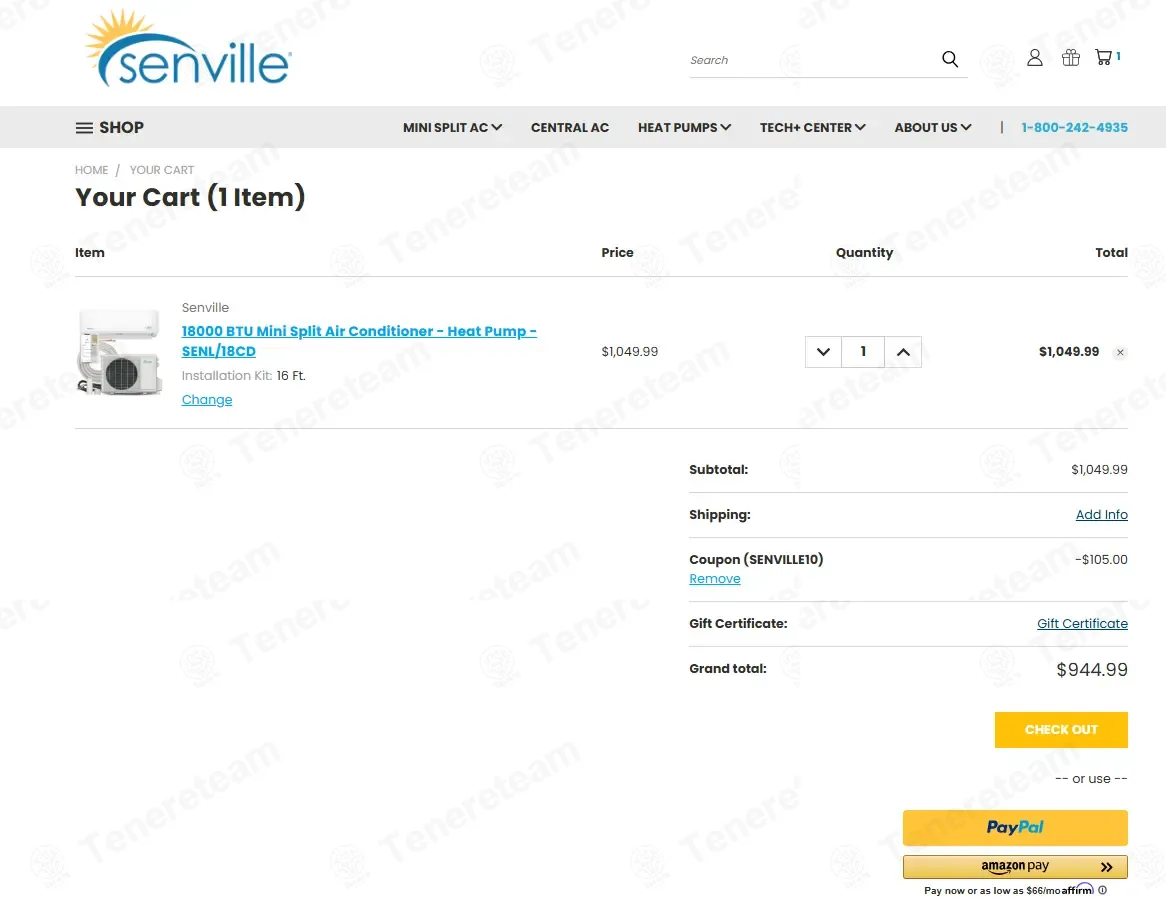Open the SHOP hamburger menu
This screenshot has width=1166, height=901.
coord(110,127)
